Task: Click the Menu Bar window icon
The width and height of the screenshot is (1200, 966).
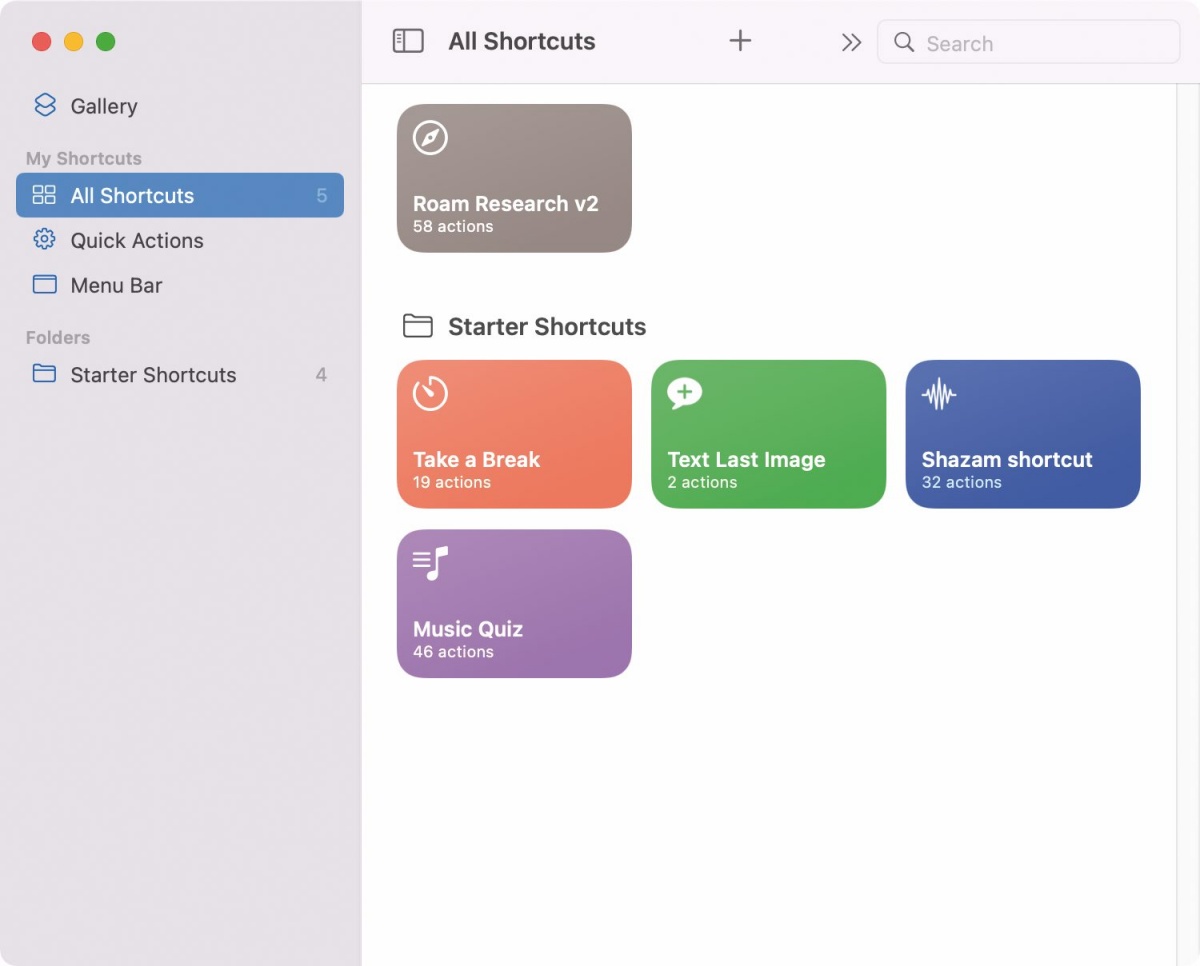Action: click(44, 285)
